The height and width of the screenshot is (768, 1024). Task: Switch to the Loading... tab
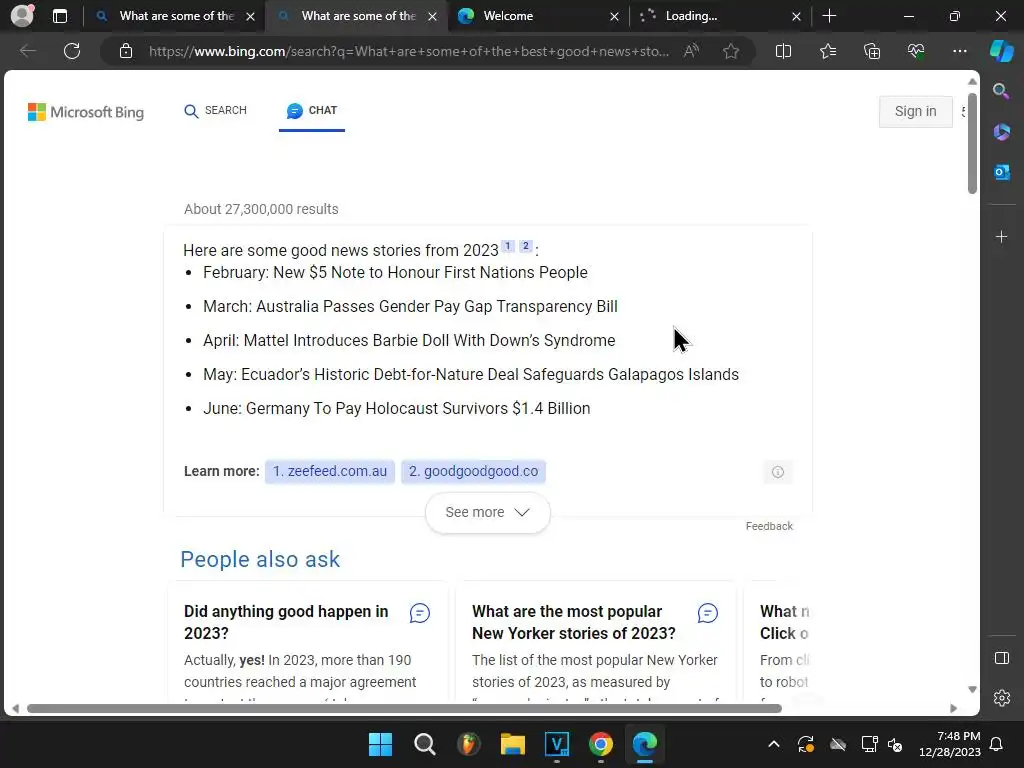point(719,16)
